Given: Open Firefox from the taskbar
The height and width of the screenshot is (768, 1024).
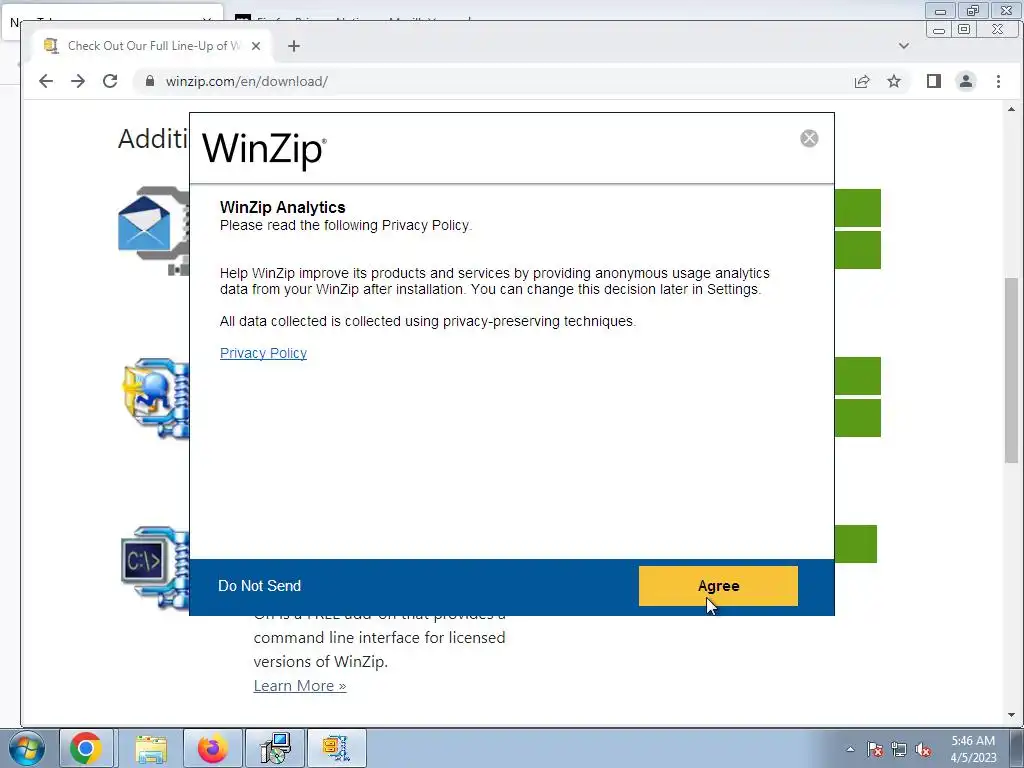Looking at the screenshot, I should [x=212, y=748].
